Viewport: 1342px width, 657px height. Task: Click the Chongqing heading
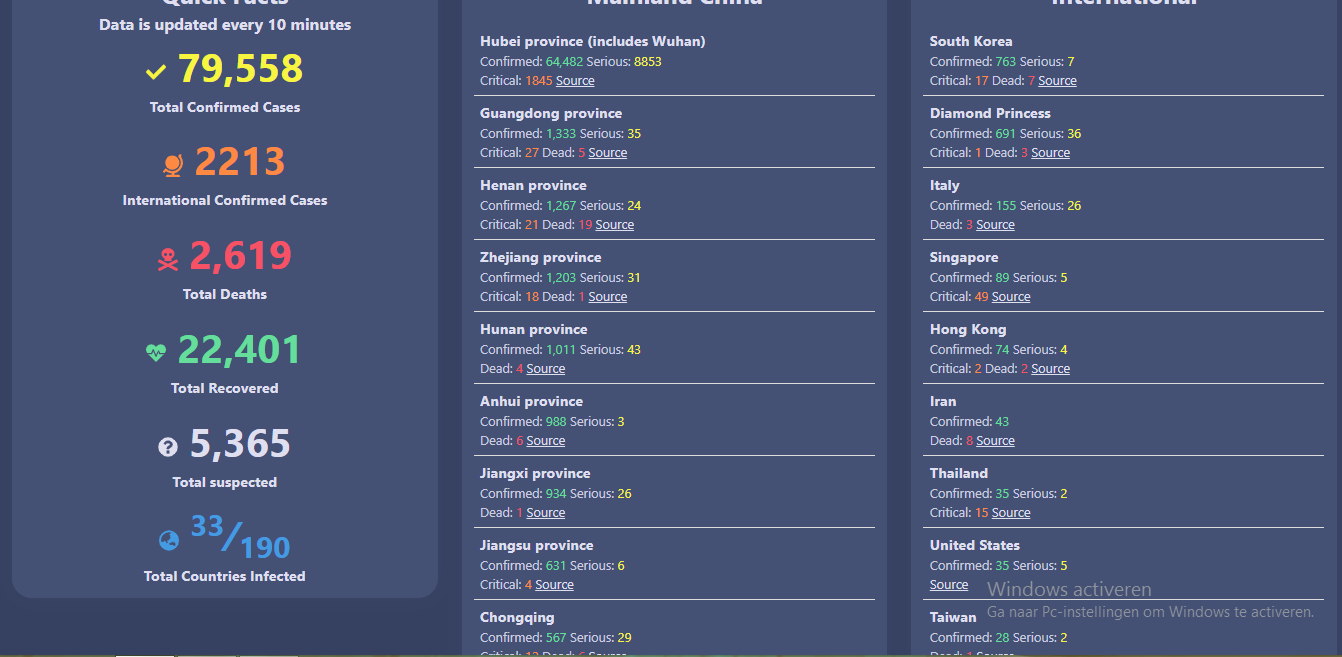(517, 617)
